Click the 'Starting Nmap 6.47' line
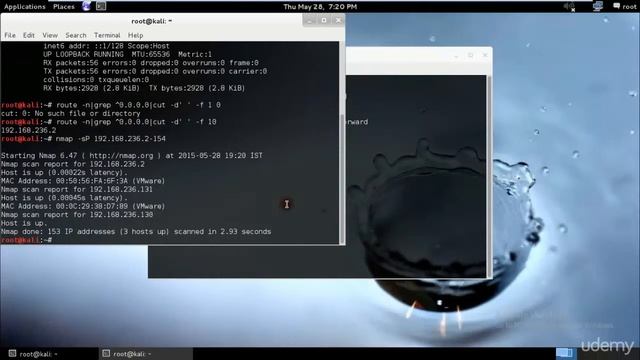This screenshot has height=360, width=640. [132, 156]
